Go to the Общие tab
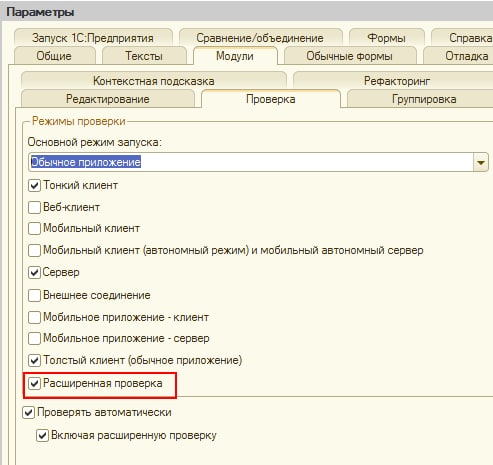493x465 pixels. (x=54, y=56)
